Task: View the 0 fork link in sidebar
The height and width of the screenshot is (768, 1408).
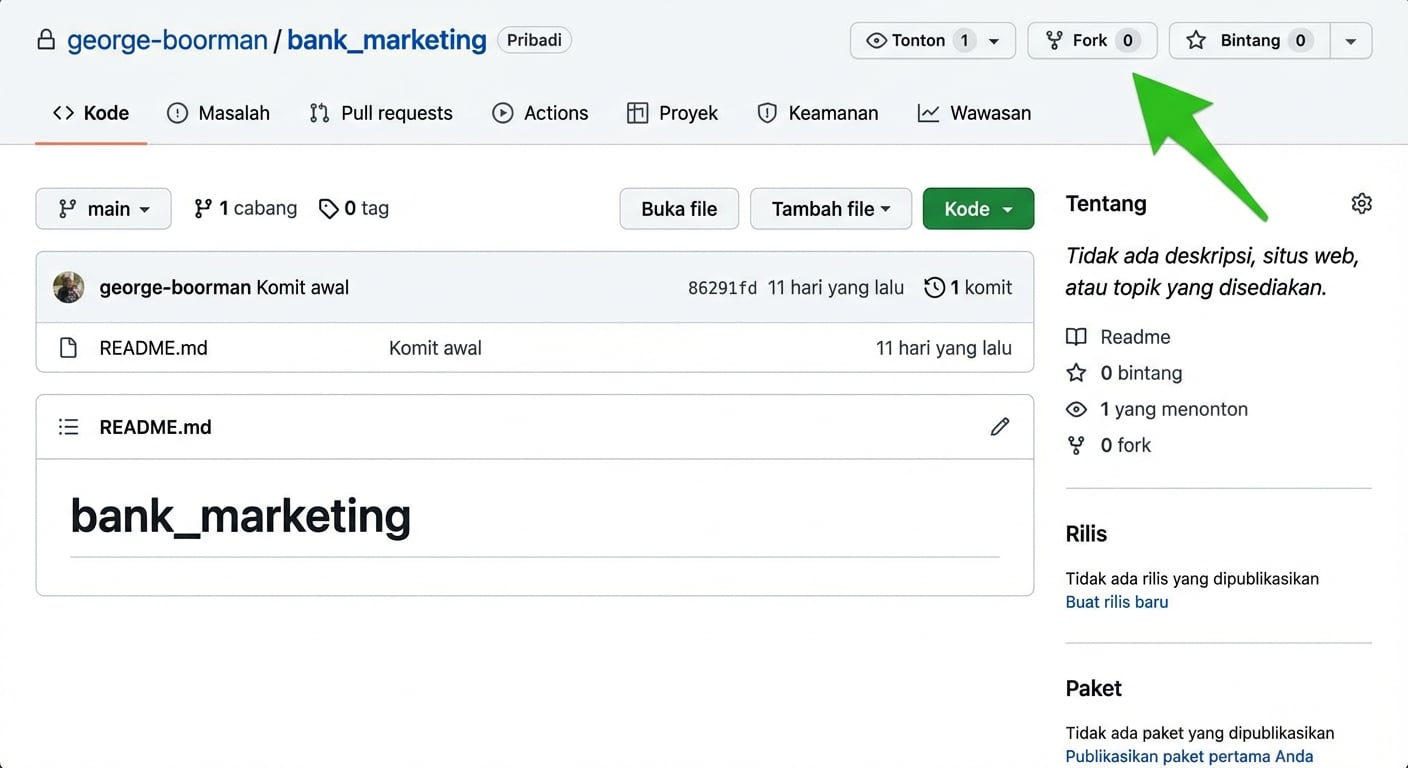Action: click(x=1109, y=445)
